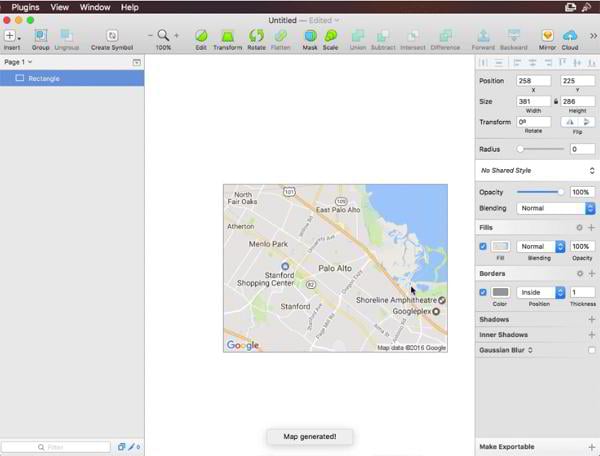Open the Plugins menu

tap(25, 7)
